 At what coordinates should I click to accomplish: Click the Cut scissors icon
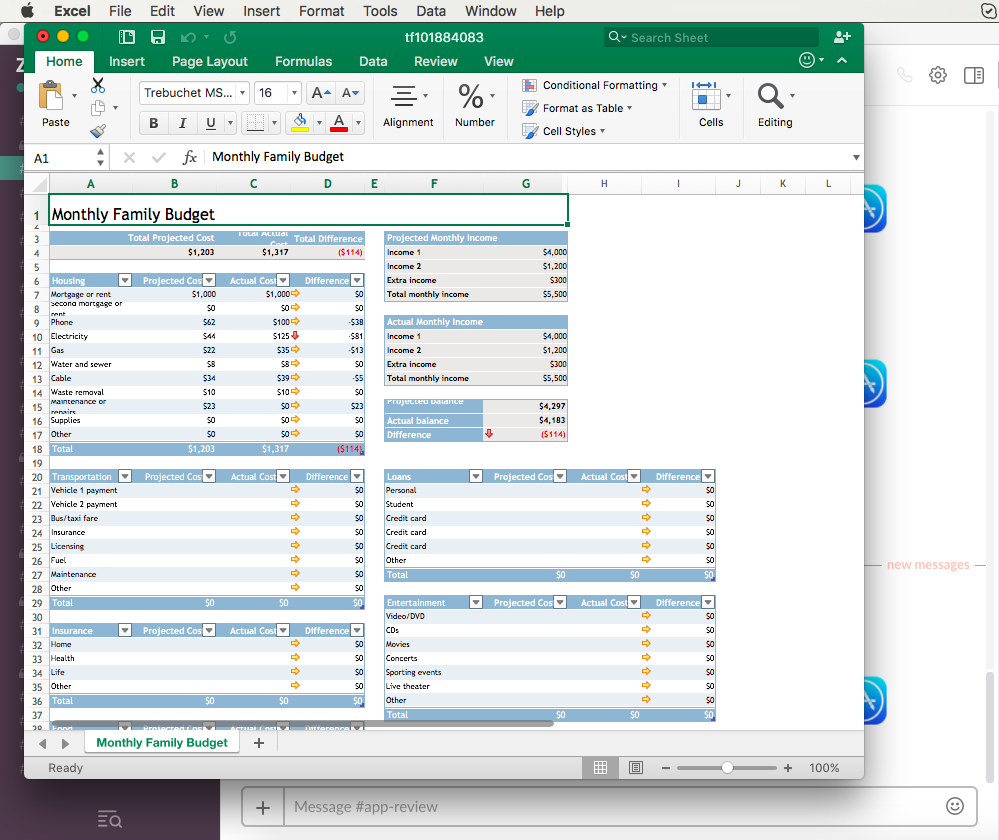[98, 86]
